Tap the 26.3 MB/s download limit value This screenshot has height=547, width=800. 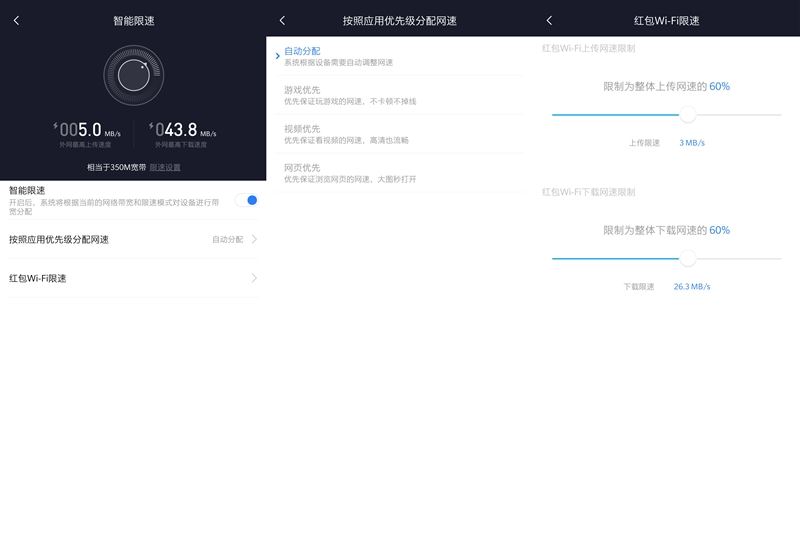tap(692, 286)
